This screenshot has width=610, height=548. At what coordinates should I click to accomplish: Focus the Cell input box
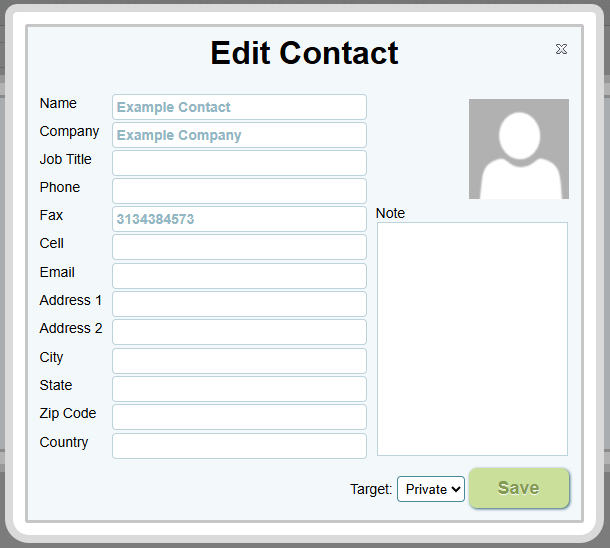(239, 247)
